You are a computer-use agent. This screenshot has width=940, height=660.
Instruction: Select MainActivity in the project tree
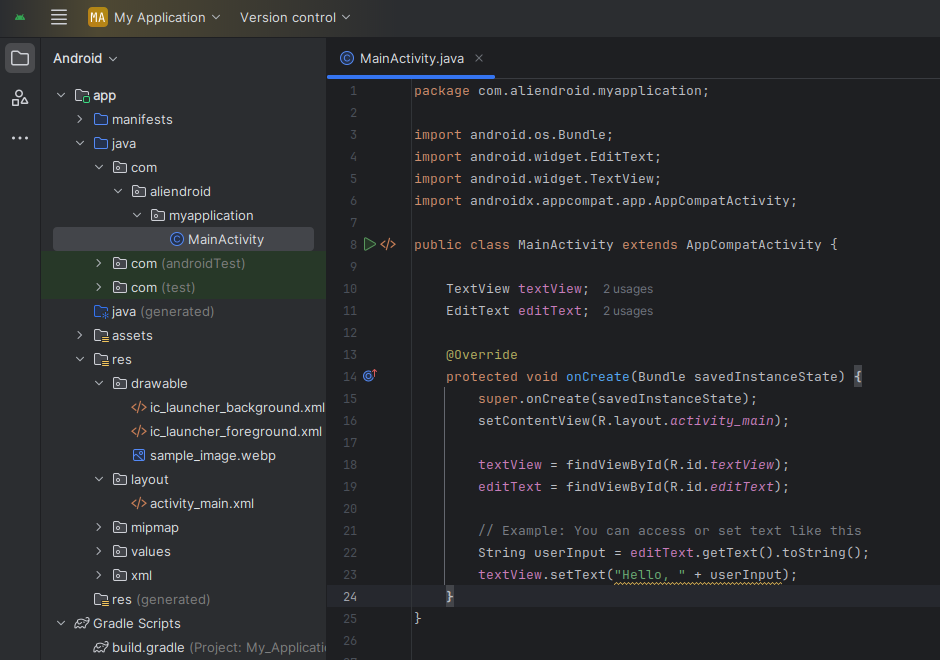click(x=183, y=239)
